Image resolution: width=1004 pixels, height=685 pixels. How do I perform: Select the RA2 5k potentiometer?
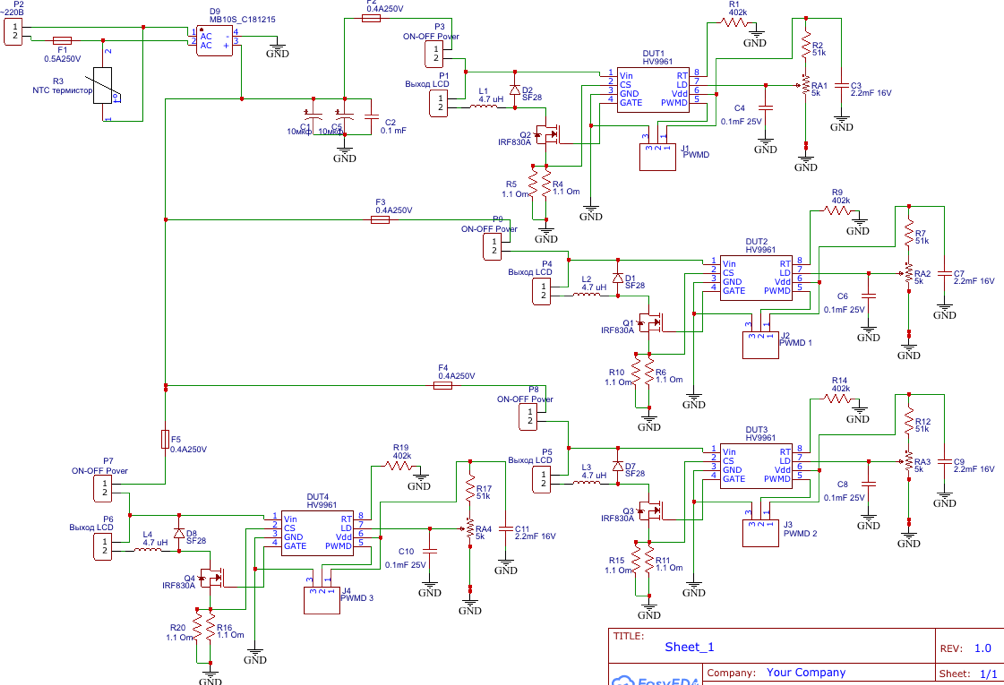(x=908, y=273)
